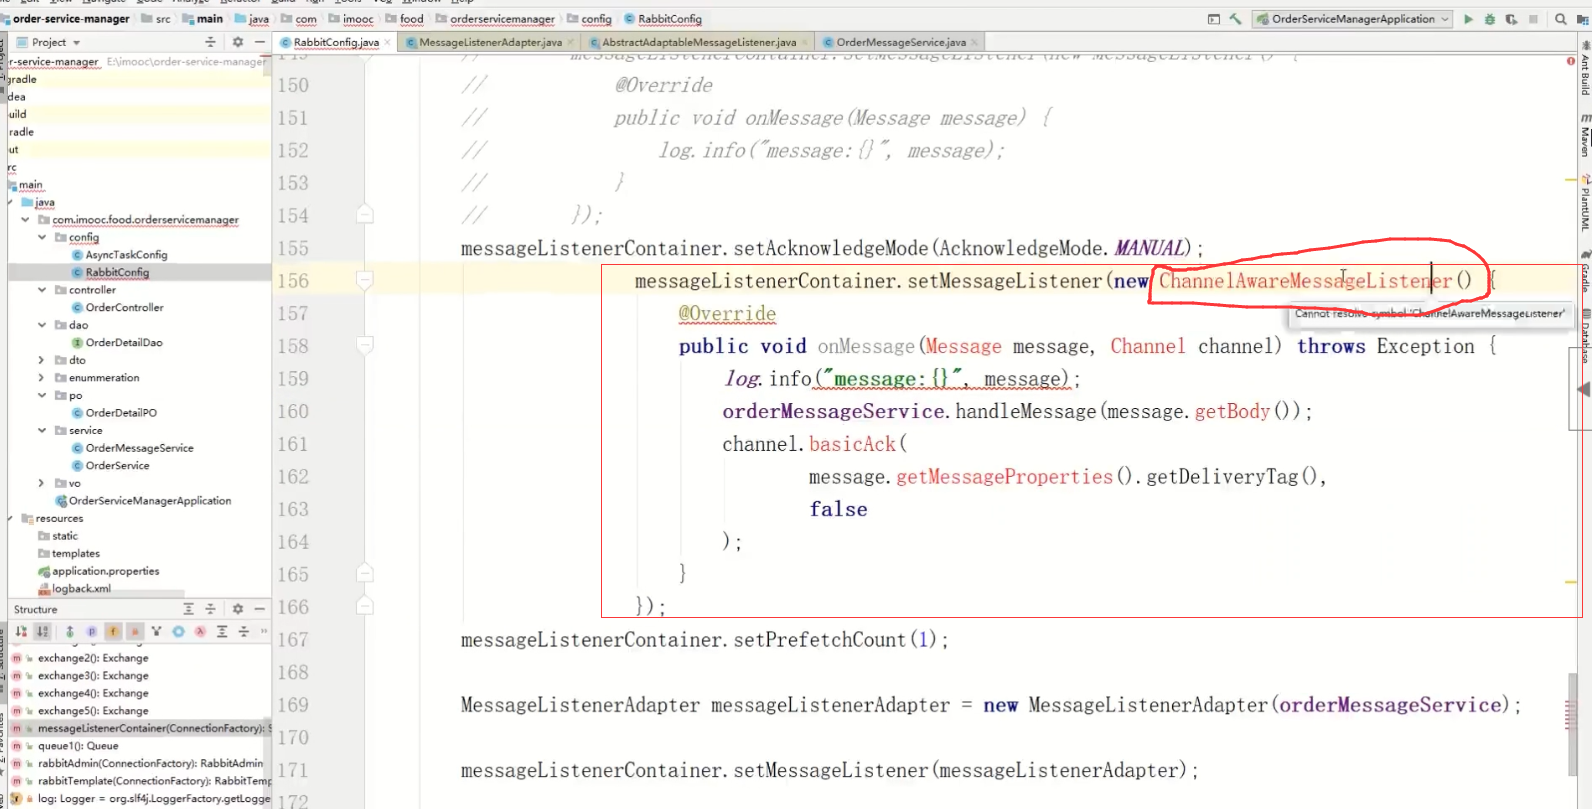Switch to the RabbitConfig.java editor tab
The image size is (1592, 809).
click(x=335, y=42)
